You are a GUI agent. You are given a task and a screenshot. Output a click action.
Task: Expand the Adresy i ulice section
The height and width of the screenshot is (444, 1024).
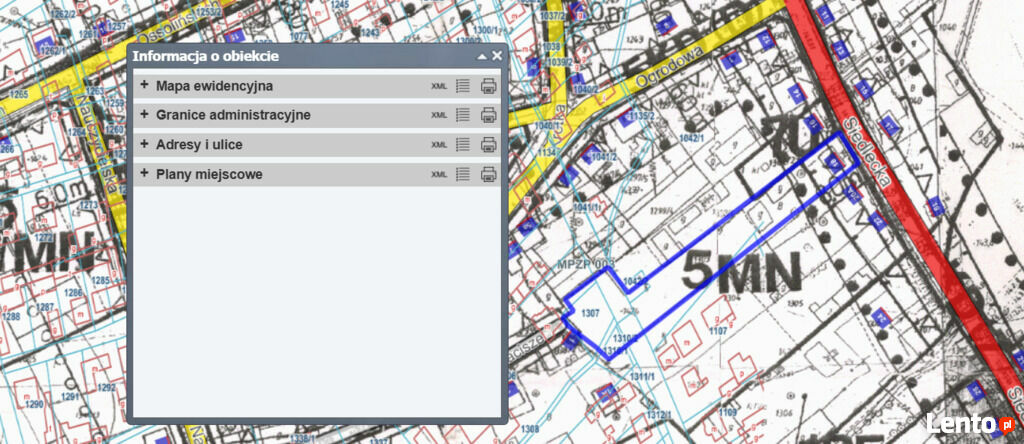(x=145, y=144)
